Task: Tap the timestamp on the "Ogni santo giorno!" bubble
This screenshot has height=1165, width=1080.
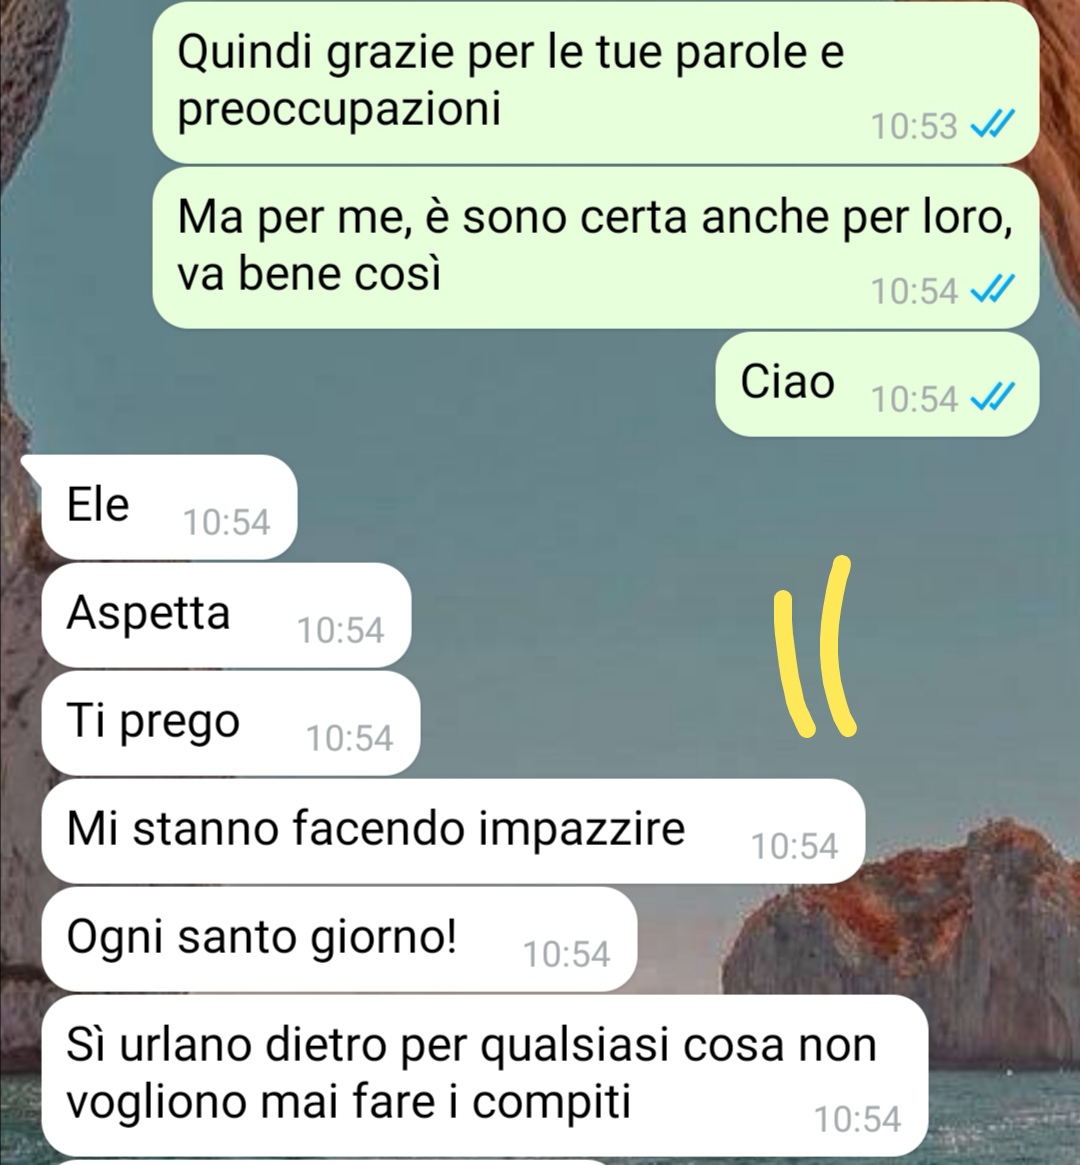Action: click(567, 953)
